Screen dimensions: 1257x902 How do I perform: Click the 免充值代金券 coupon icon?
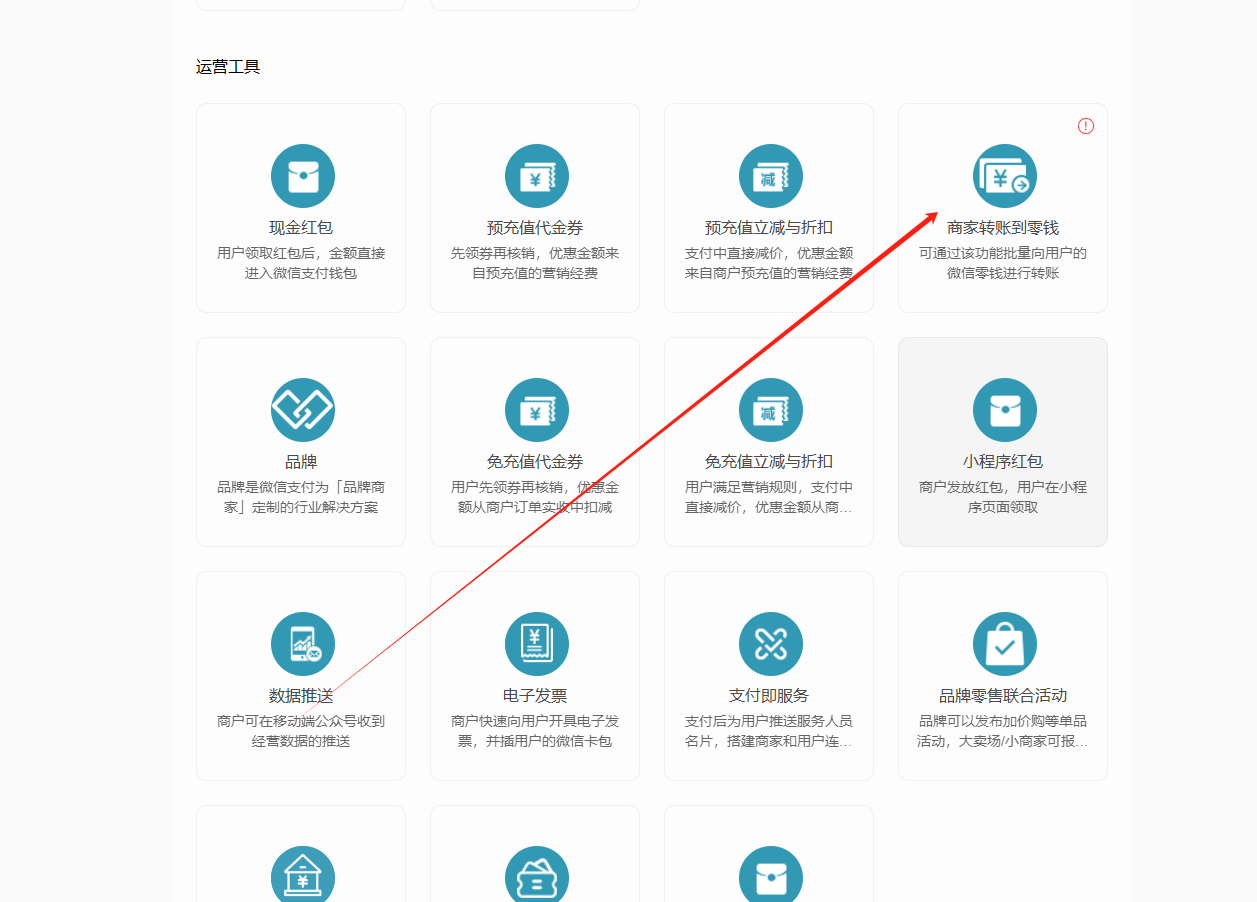[x=536, y=410]
